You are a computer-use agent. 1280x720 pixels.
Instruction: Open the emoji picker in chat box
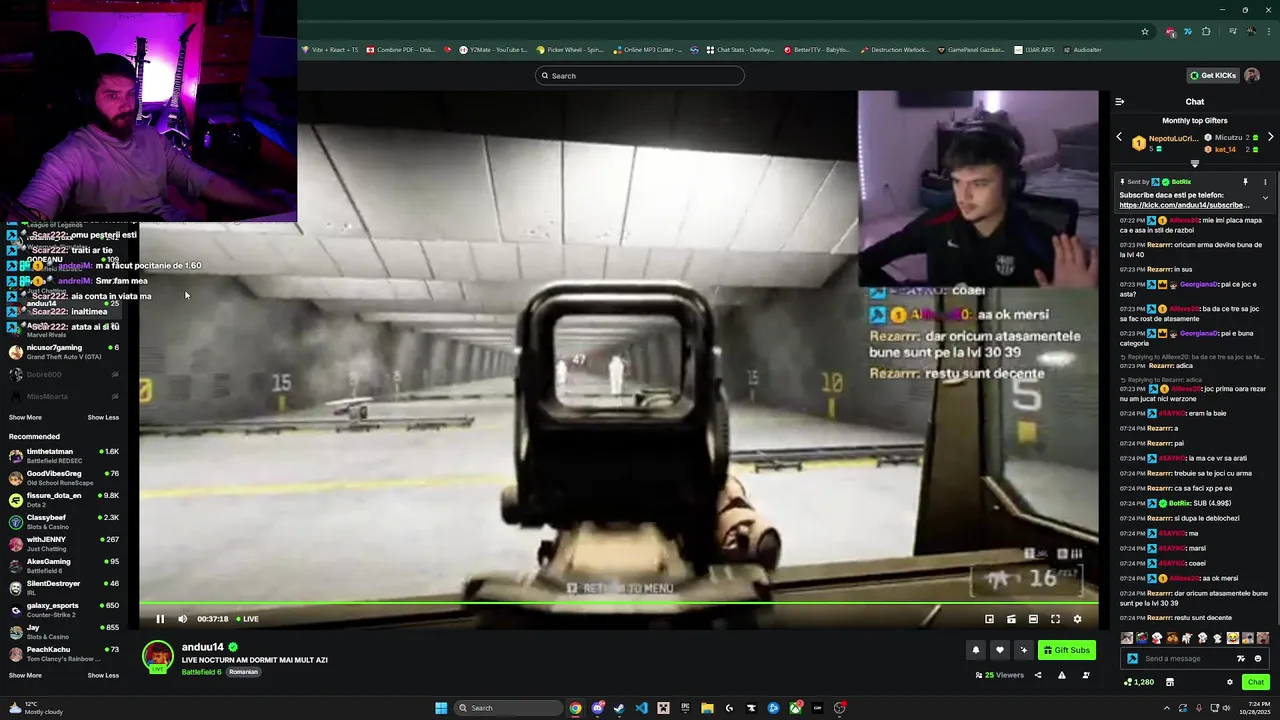click(1258, 658)
